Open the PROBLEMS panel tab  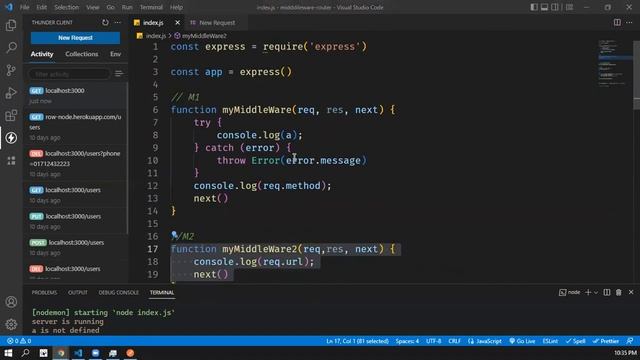(44, 292)
